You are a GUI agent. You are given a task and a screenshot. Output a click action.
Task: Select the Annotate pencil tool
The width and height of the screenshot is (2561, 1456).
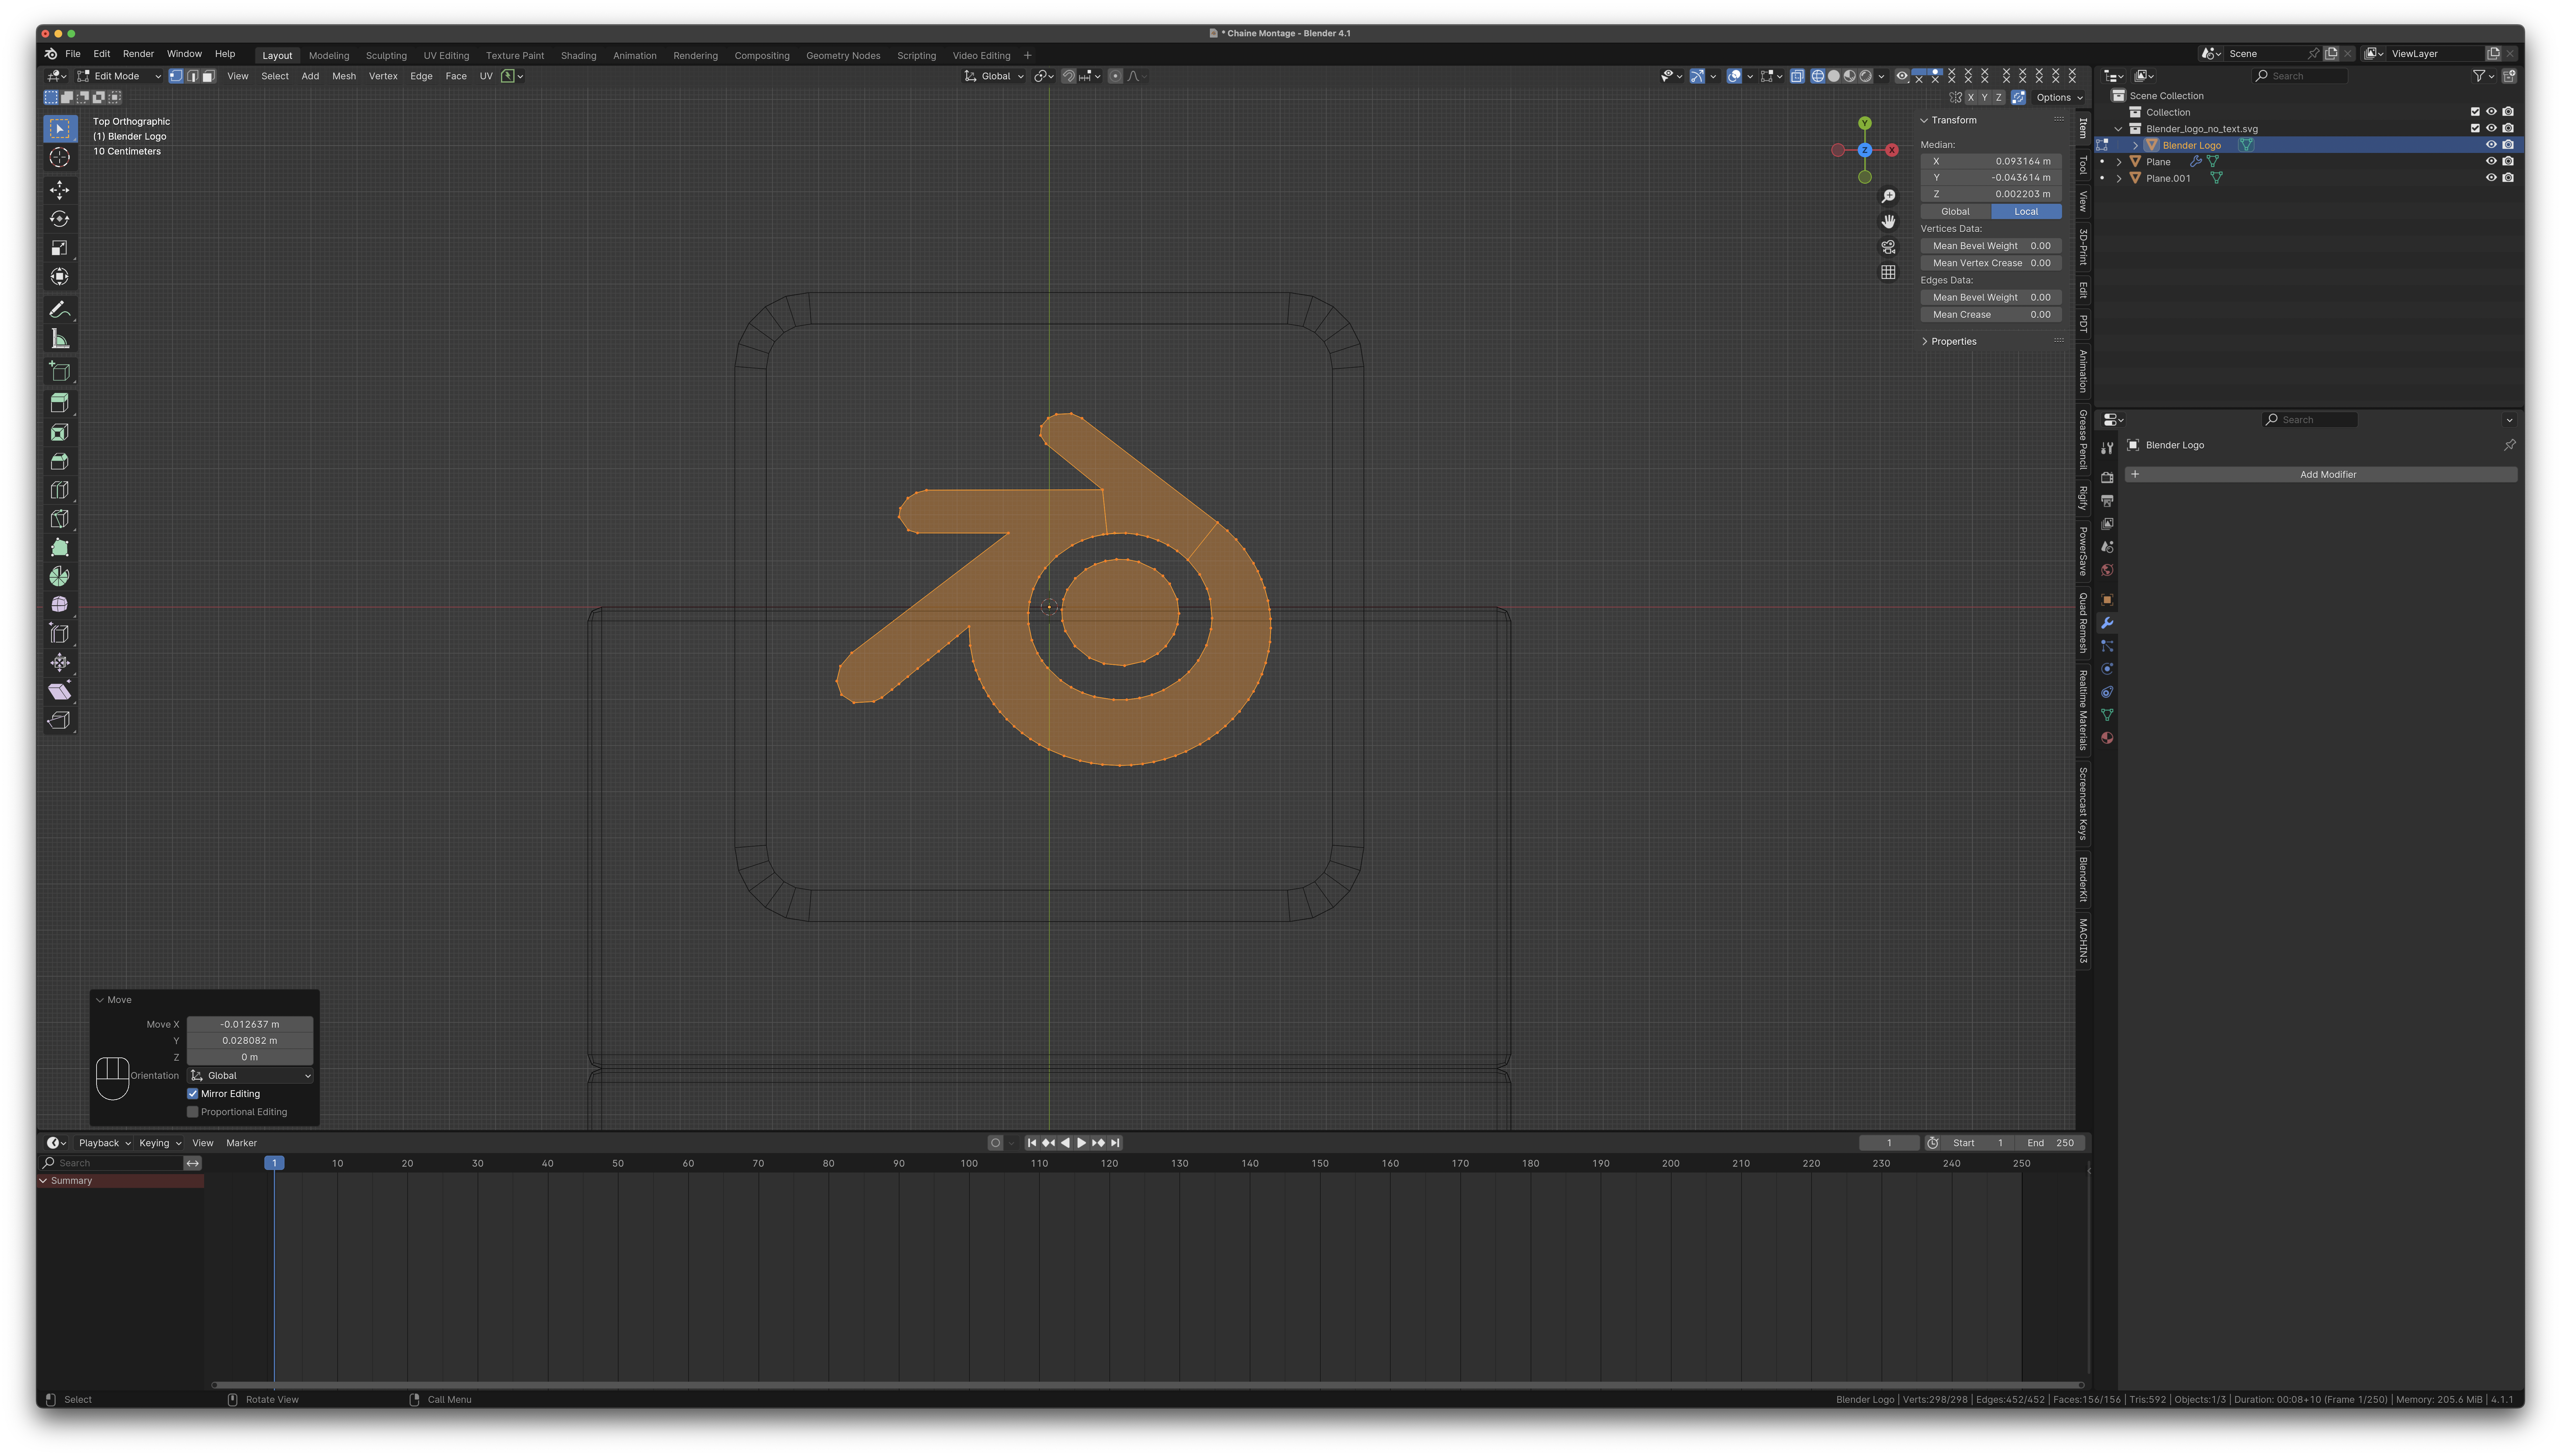click(60, 310)
